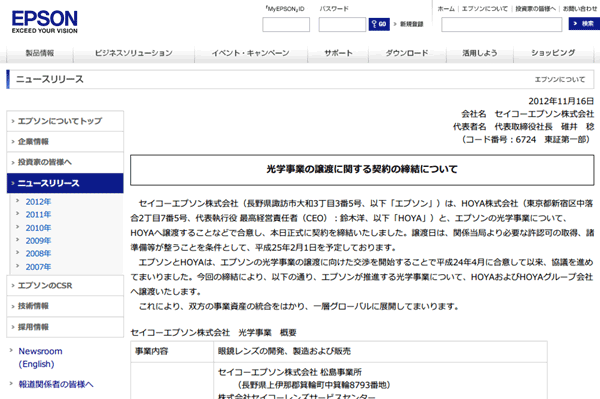This screenshot has height=399, width=600.
Task: Focus the MyEPSON ID input field
Action: pyautogui.click(x=286, y=24)
